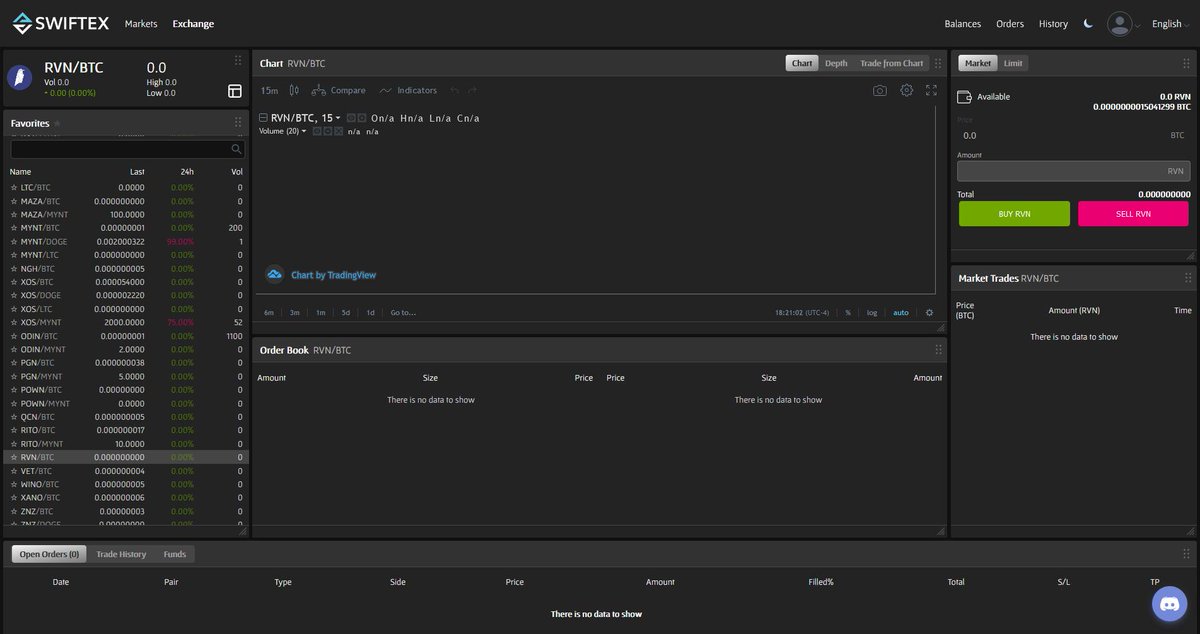
Task: Open English language dropdown
Action: coord(1171,24)
